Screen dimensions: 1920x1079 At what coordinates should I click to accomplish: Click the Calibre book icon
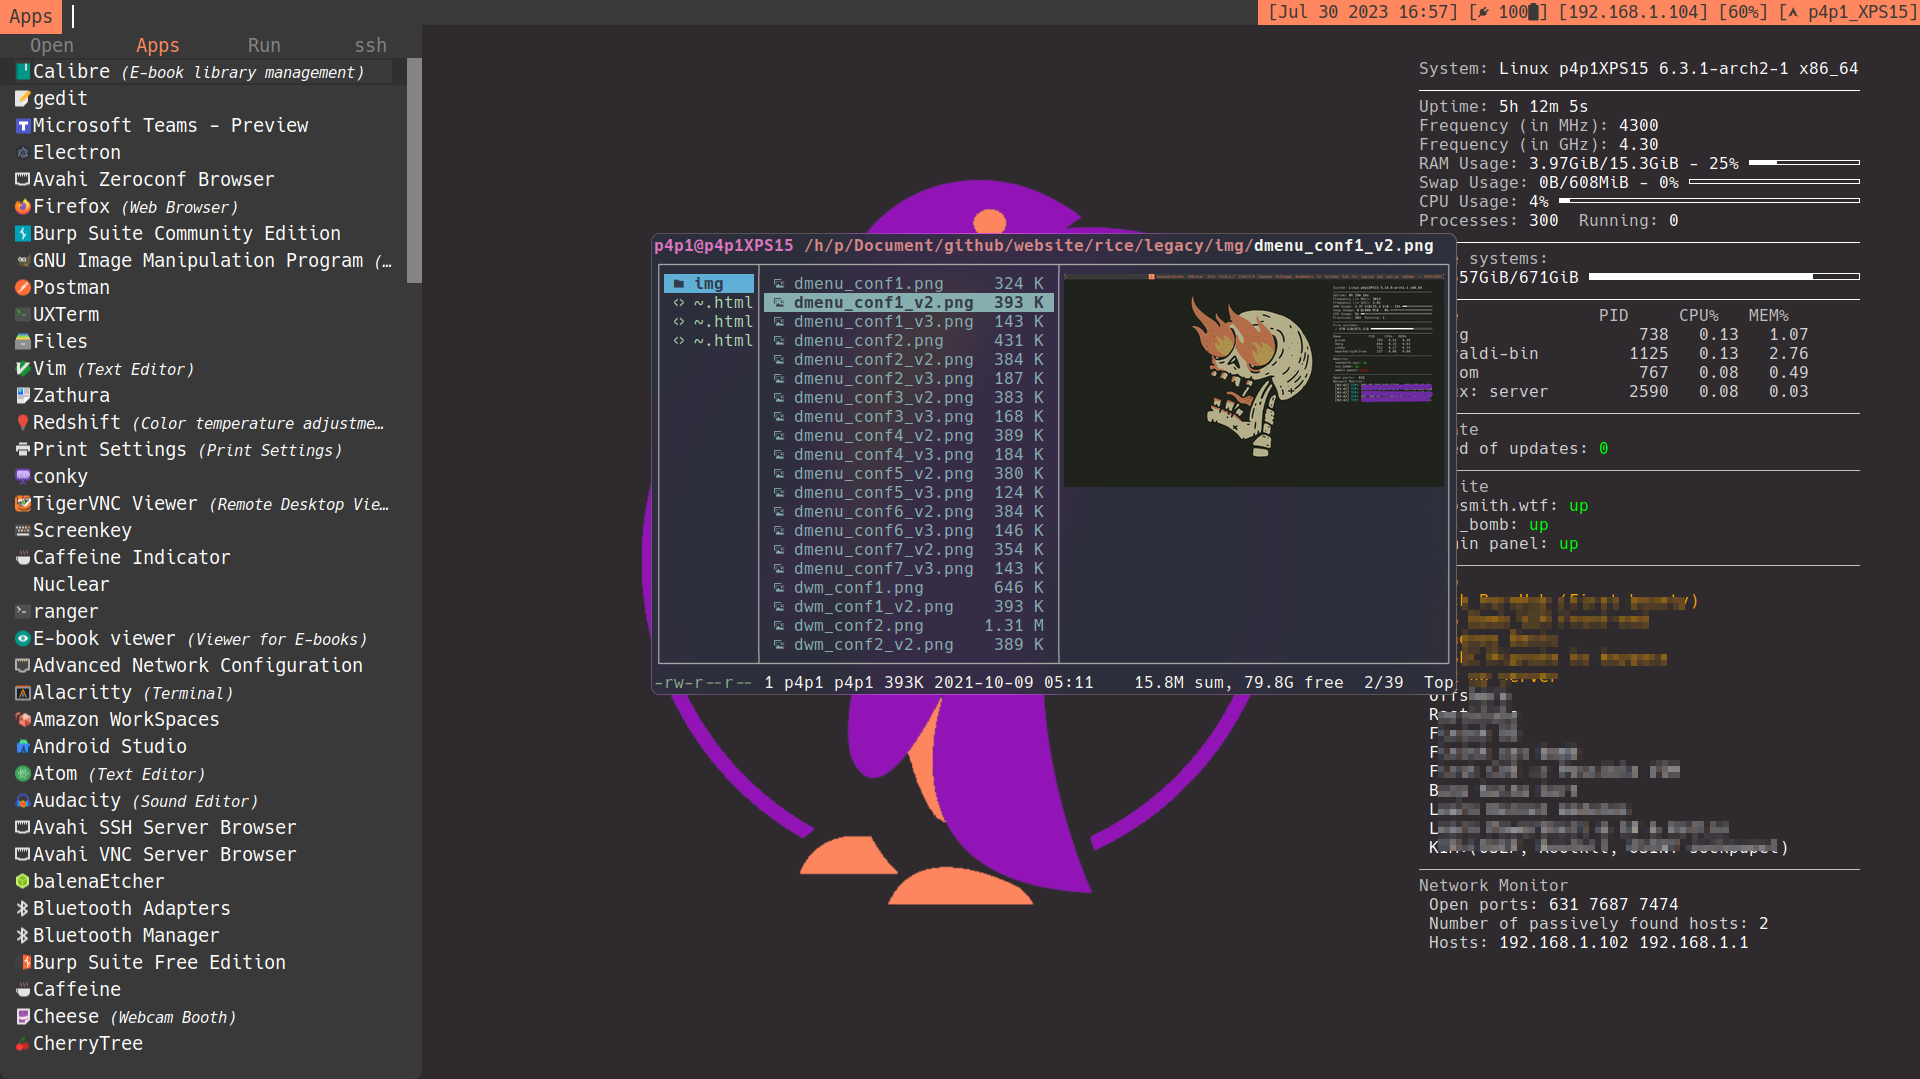(22, 72)
